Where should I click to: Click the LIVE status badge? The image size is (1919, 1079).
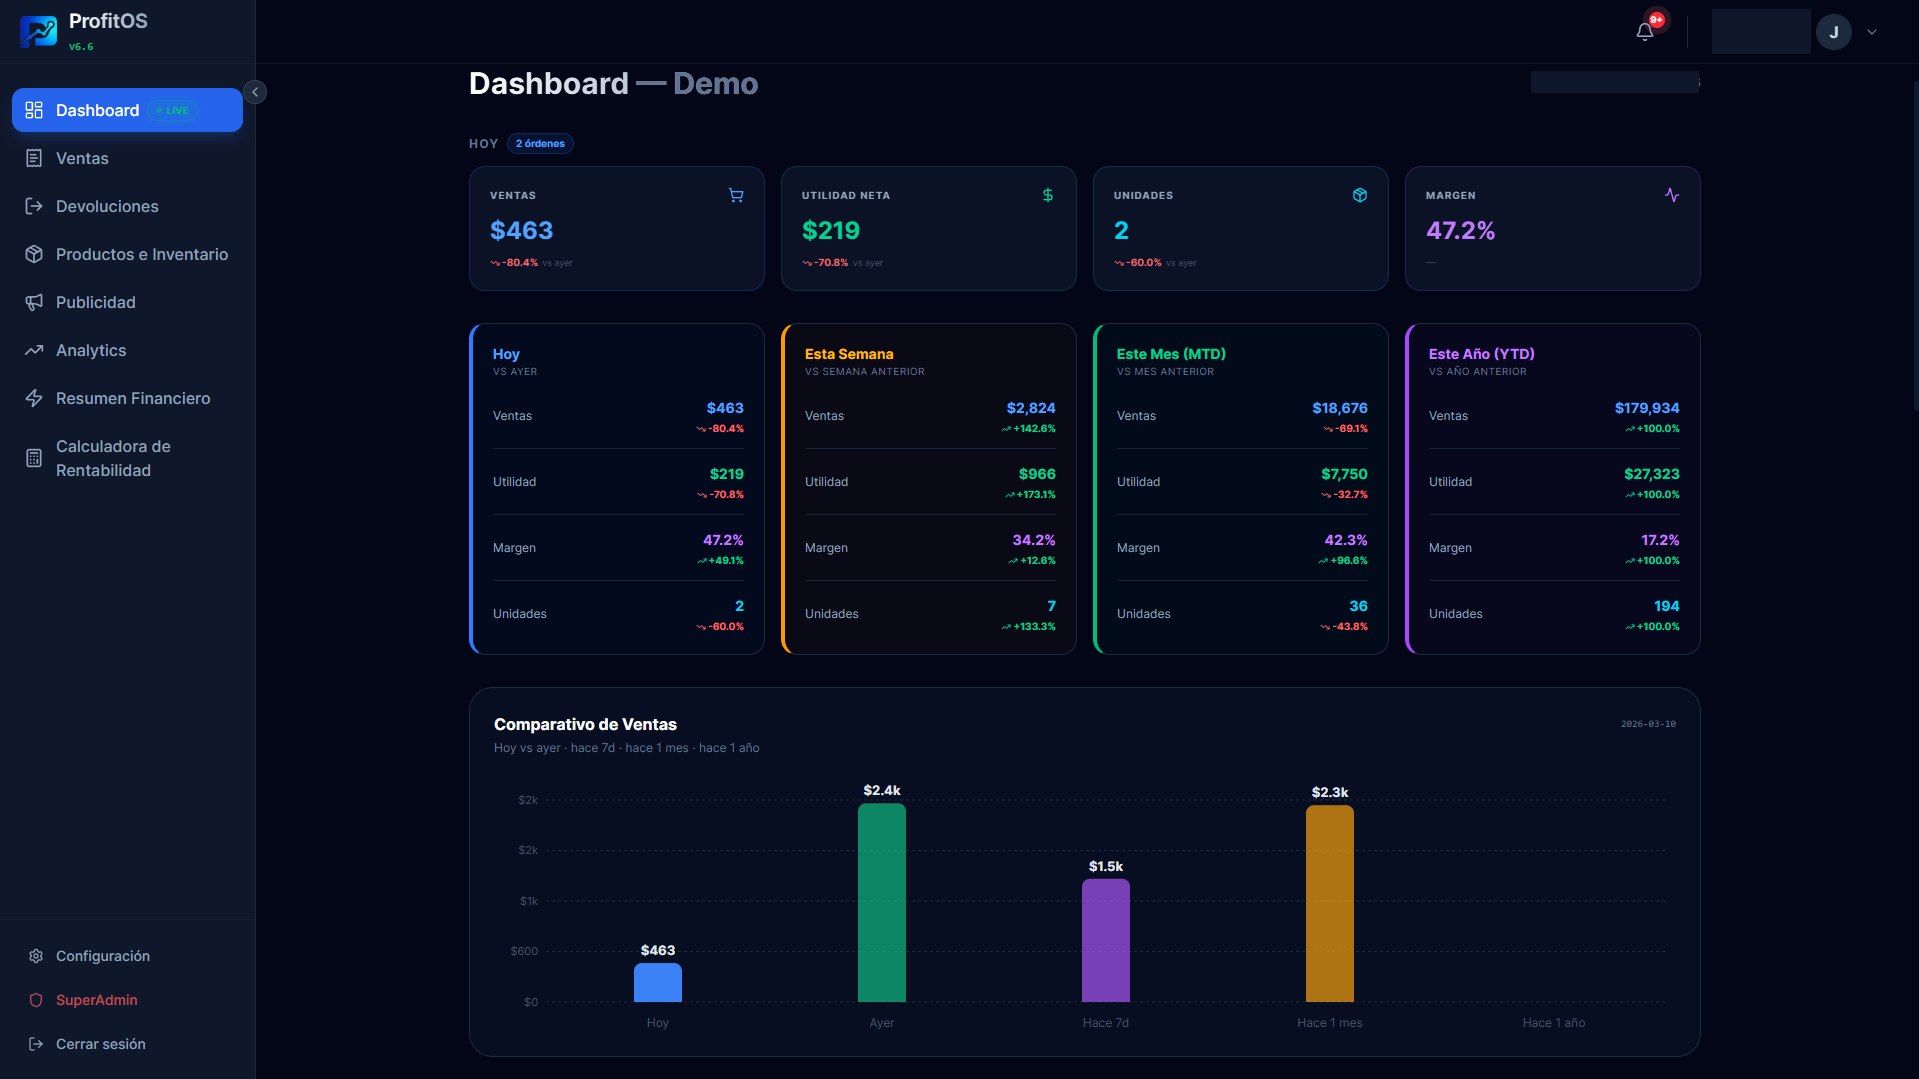coord(173,110)
